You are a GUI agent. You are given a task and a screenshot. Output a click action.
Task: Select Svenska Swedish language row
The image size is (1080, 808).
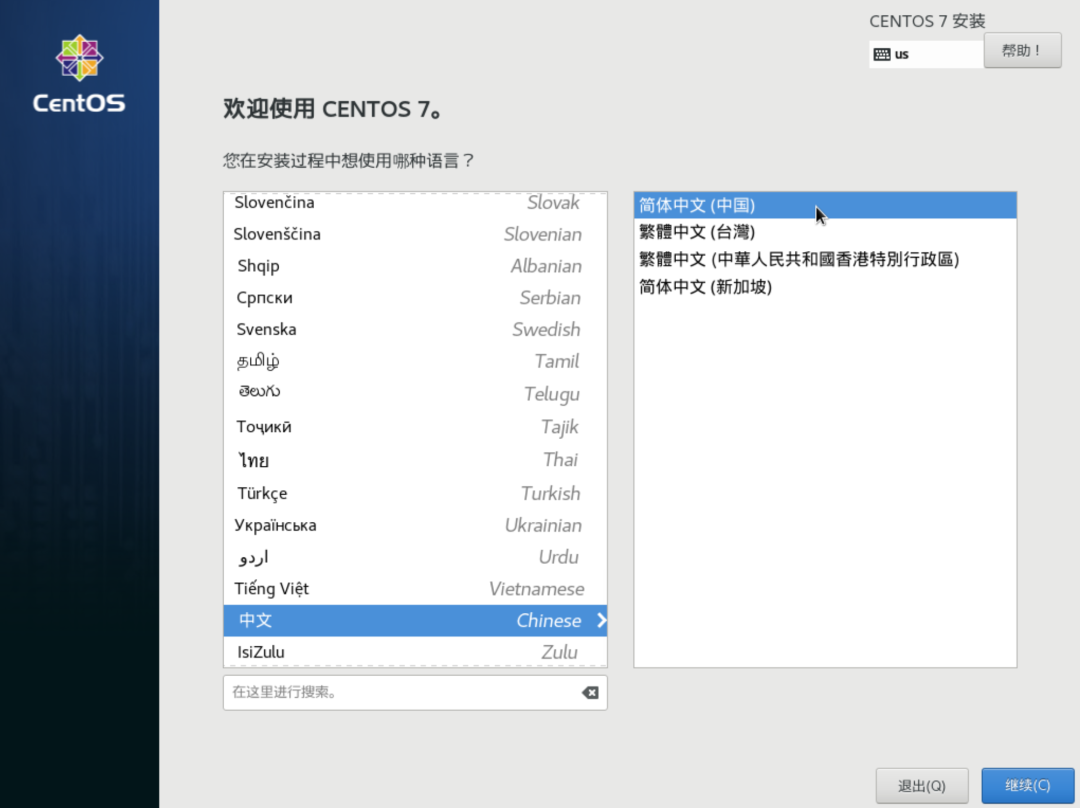[x=415, y=329]
